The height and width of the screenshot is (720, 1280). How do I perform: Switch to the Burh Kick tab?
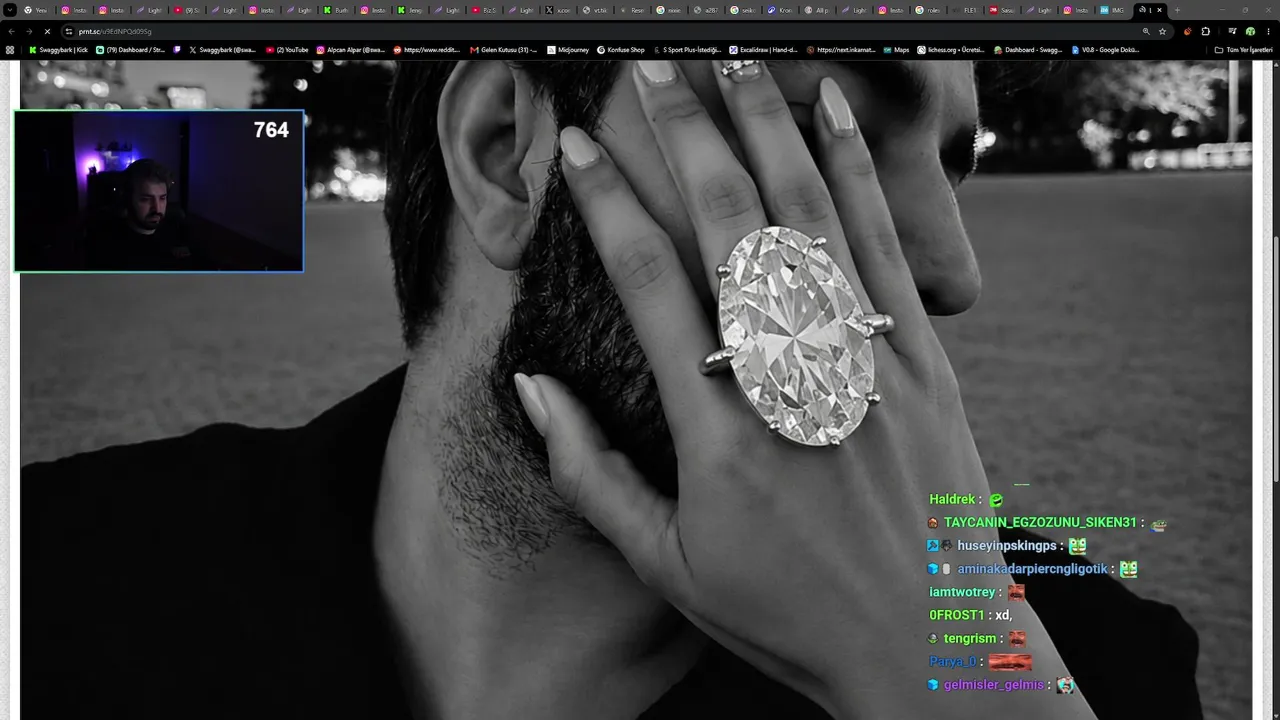pyautogui.click(x=337, y=10)
